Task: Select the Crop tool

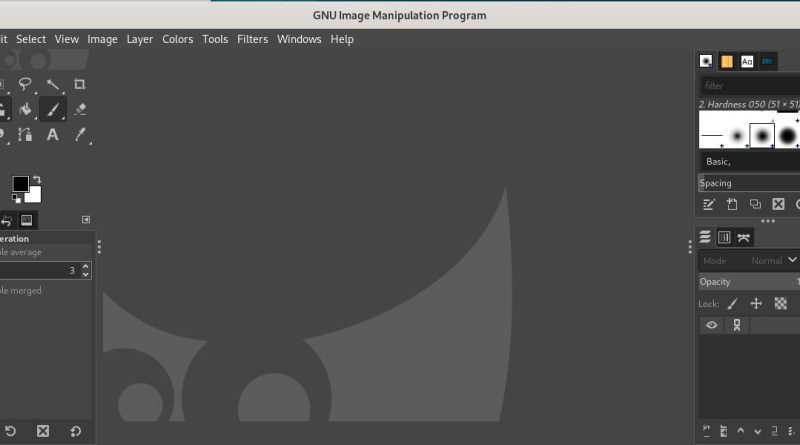Action: (x=80, y=84)
